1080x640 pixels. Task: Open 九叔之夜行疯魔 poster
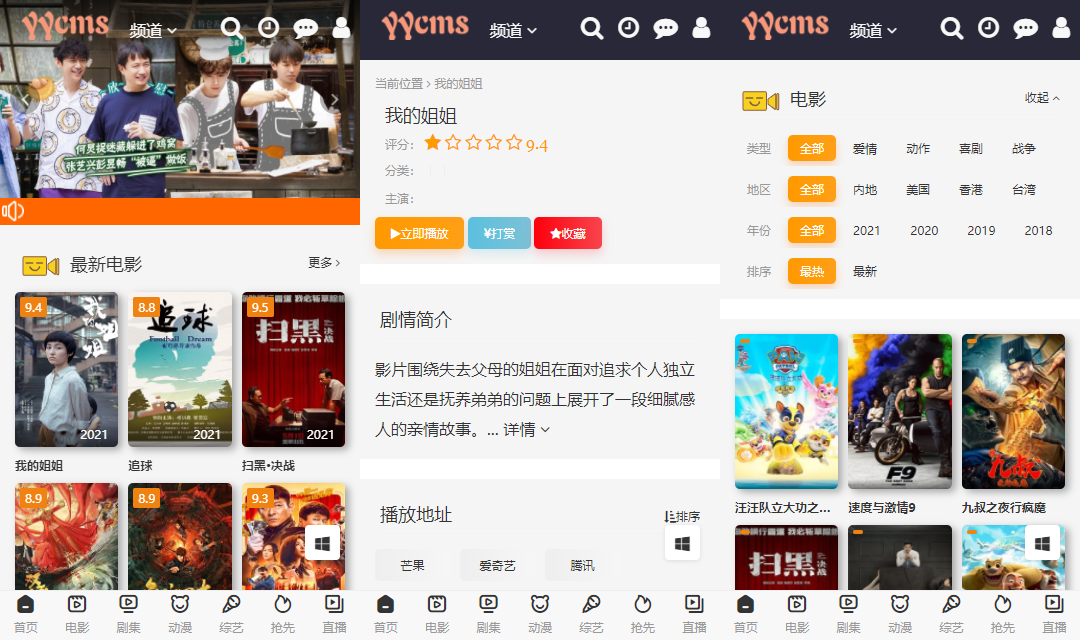click(1013, 411)
